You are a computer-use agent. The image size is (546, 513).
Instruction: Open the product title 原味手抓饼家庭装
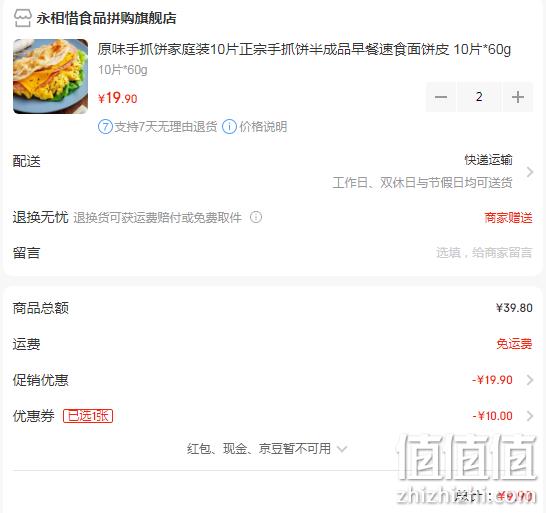pos(304,49)
